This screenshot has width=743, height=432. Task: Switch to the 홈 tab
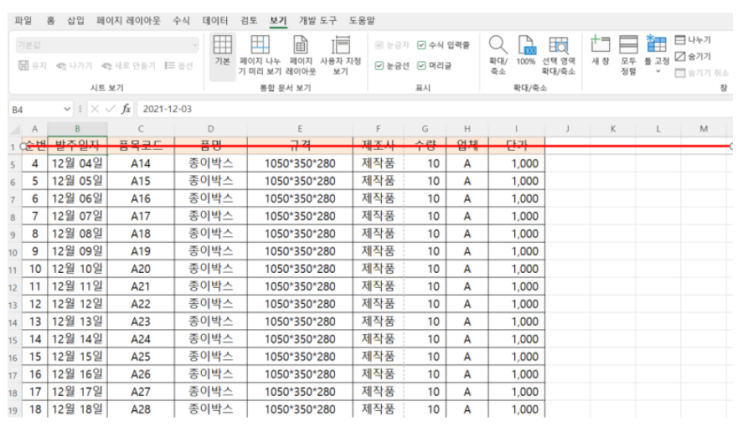51,20
